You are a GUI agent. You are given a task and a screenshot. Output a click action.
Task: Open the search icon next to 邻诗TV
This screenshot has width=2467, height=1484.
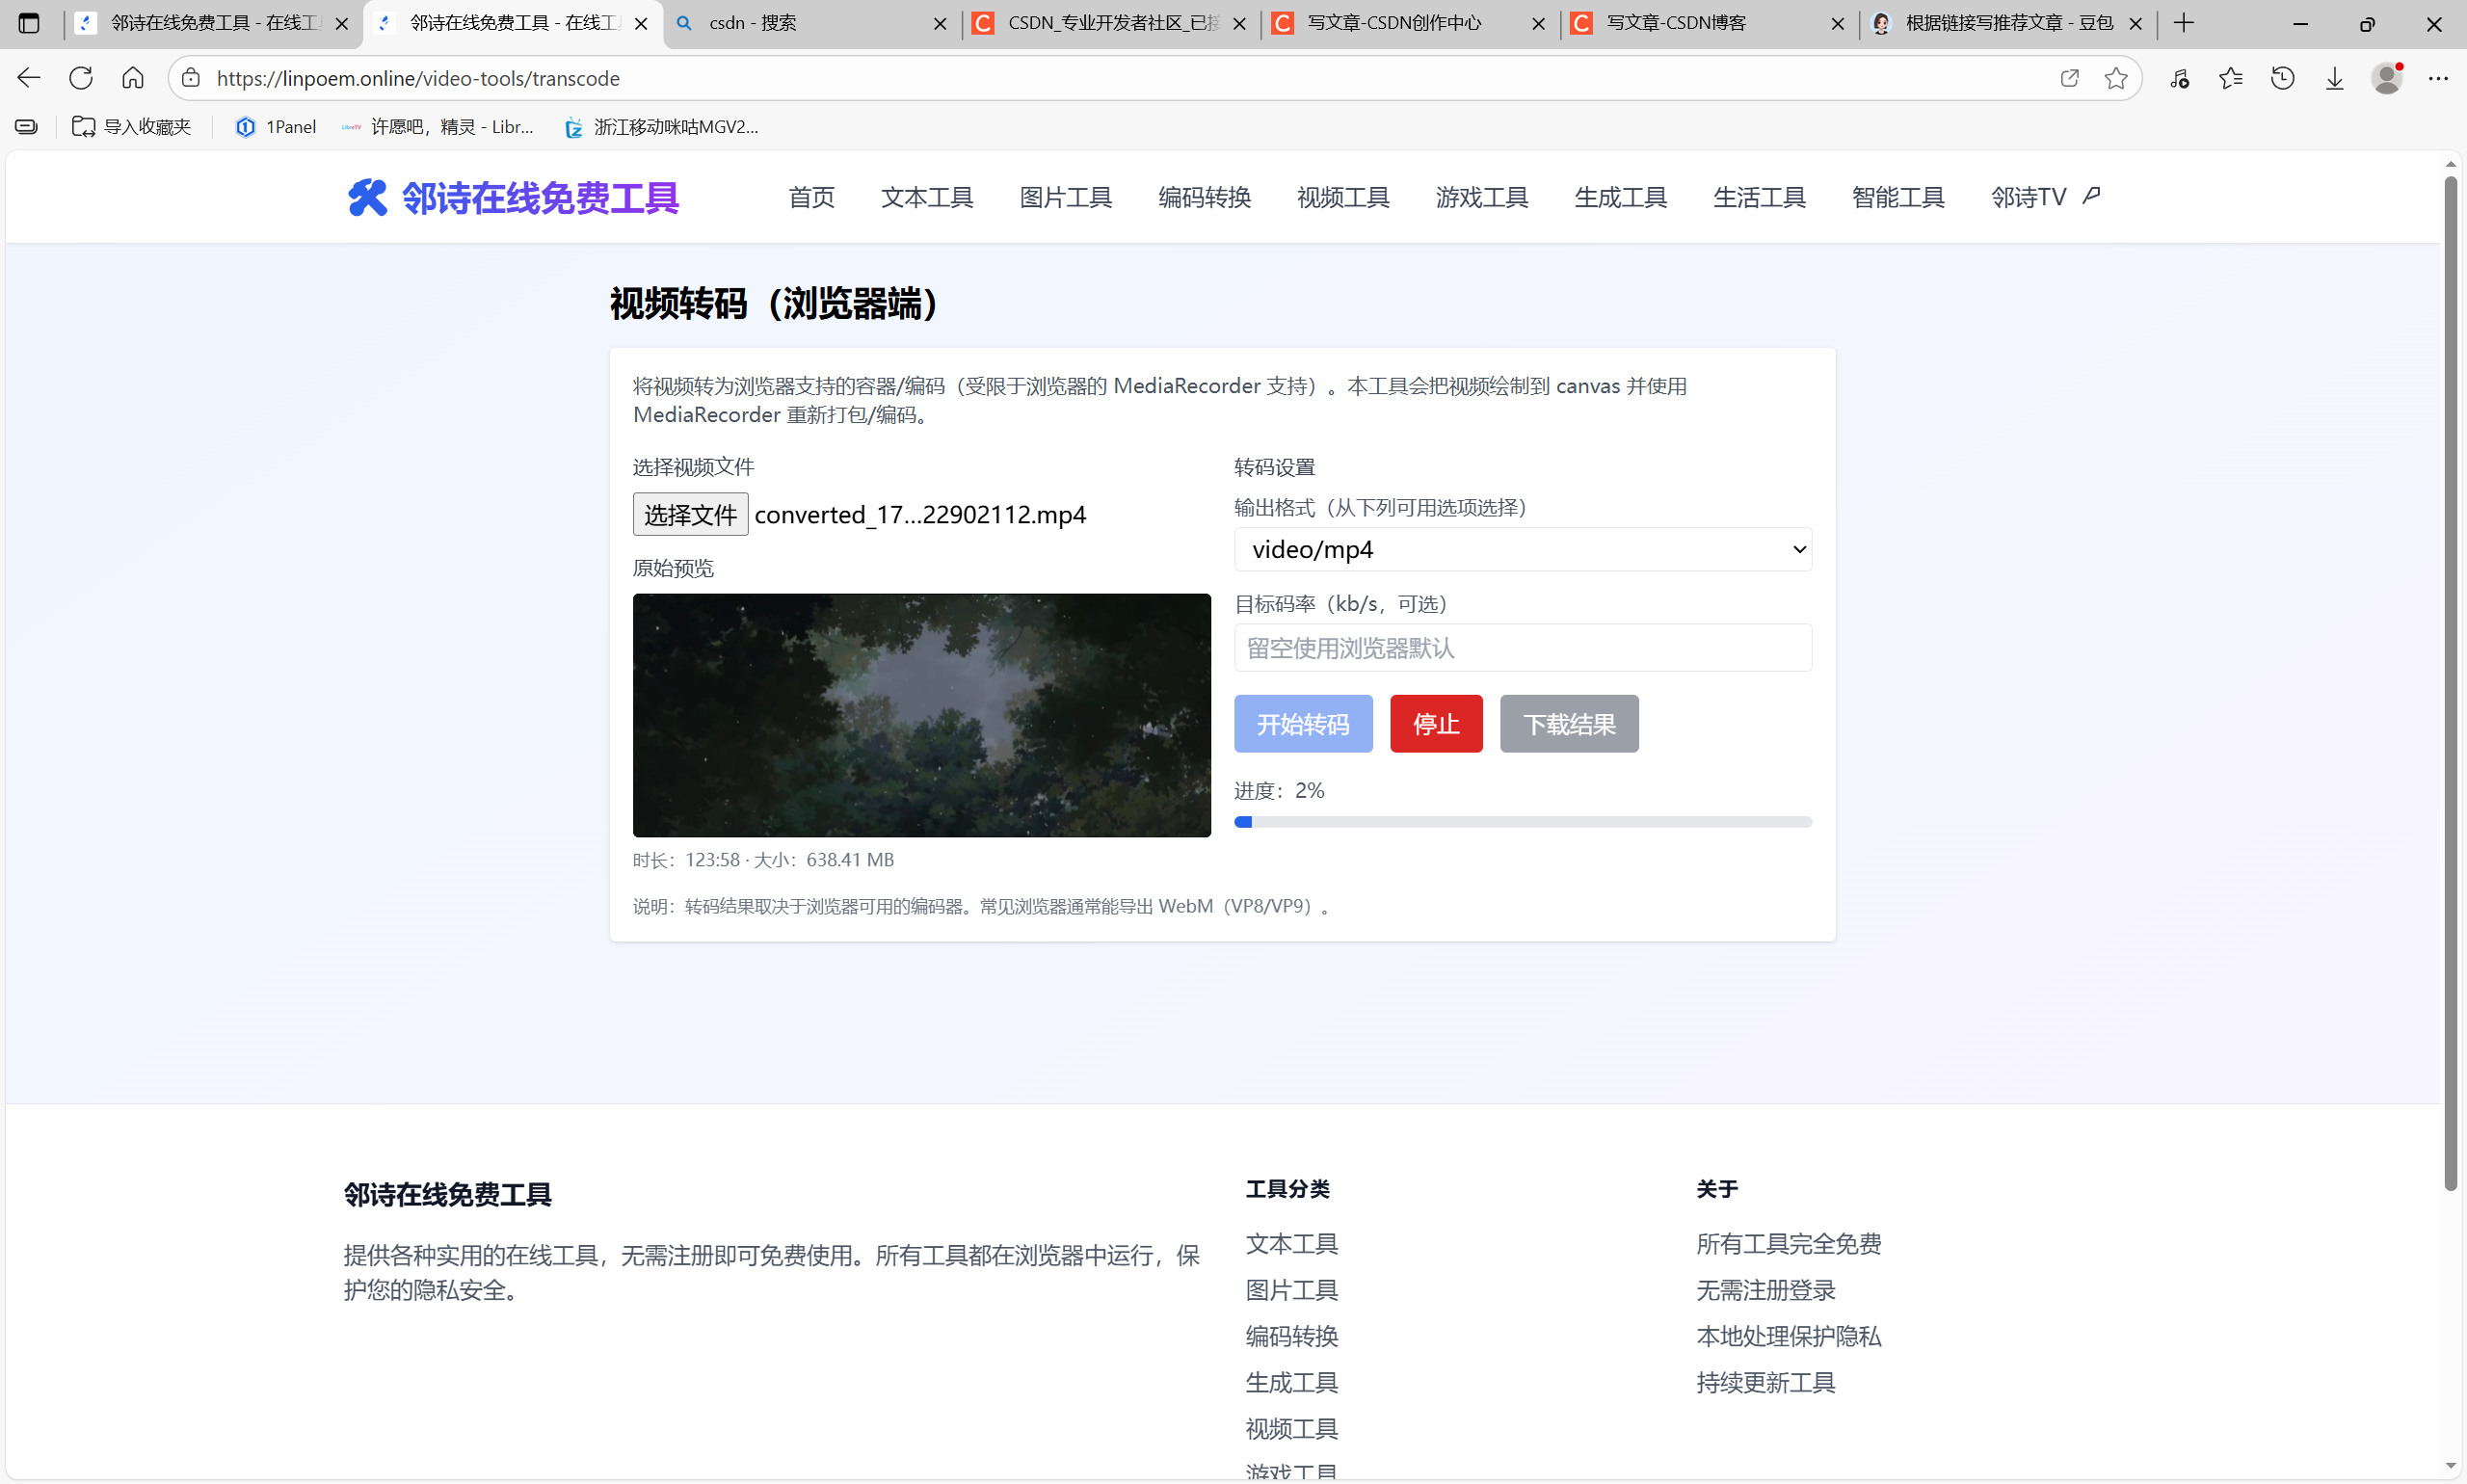[x=2092, y=196]
